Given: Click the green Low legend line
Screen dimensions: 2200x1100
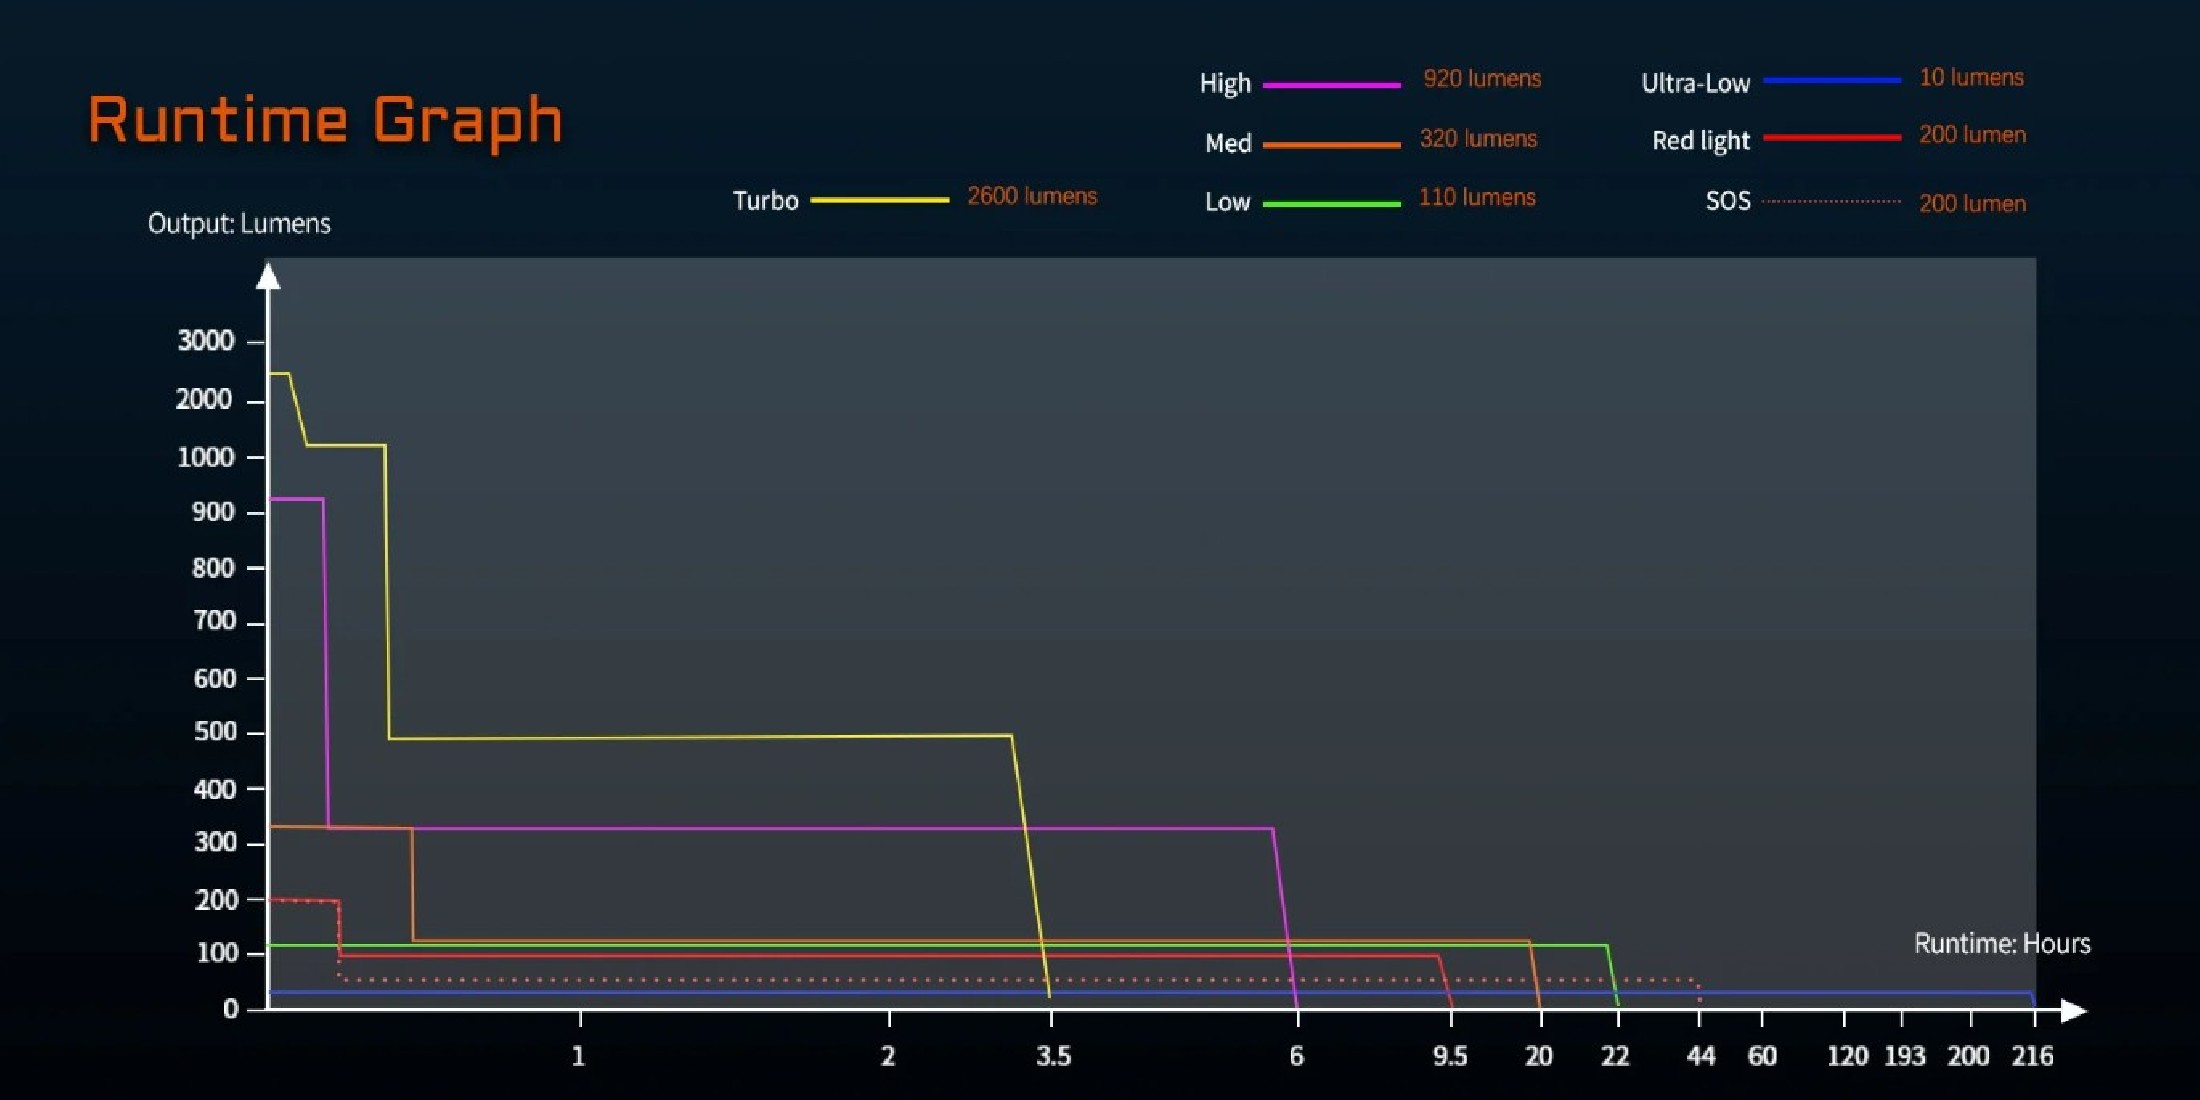Looking at the screenshot, I should pyautogui.click(x=1331, y=204).
